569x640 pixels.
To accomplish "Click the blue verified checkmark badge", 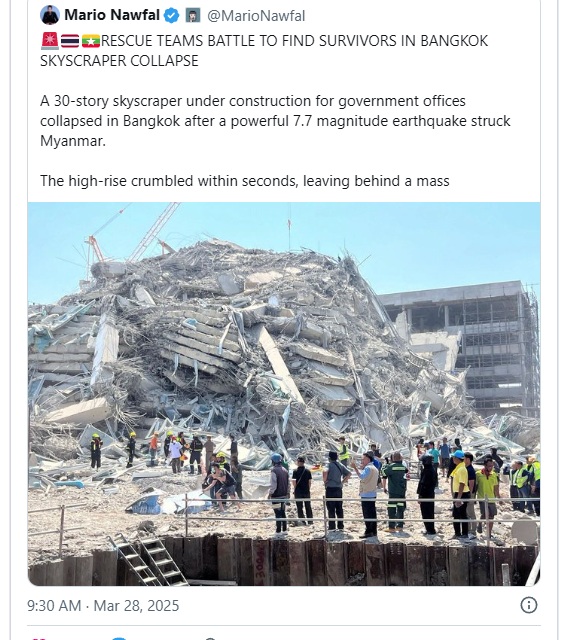I will (171, 16).
